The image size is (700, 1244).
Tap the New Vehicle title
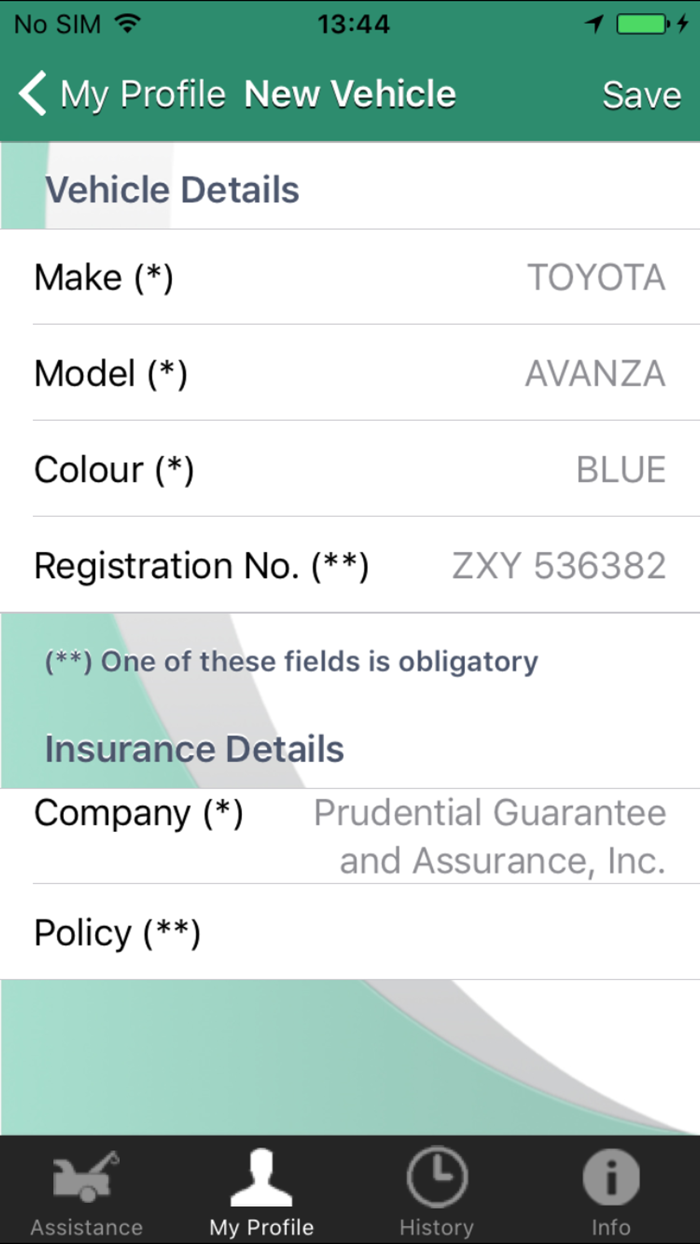[x=350, y=94]
